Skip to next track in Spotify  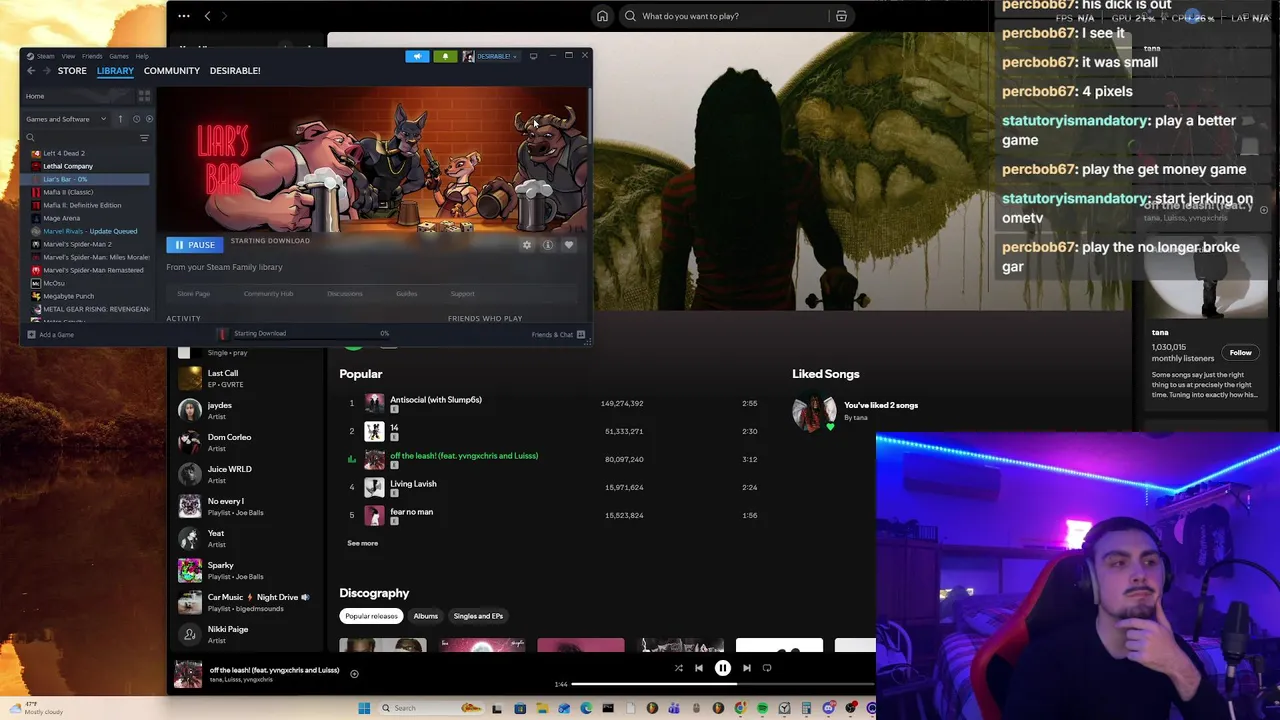point(747,668)
